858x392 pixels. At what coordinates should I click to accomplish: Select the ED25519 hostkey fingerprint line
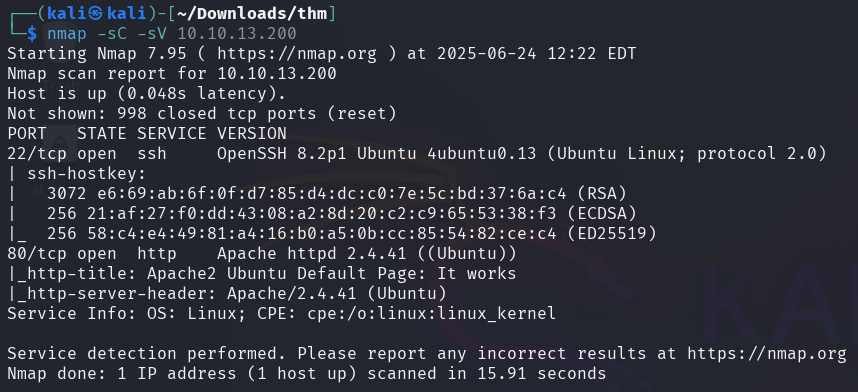[352, 234]
